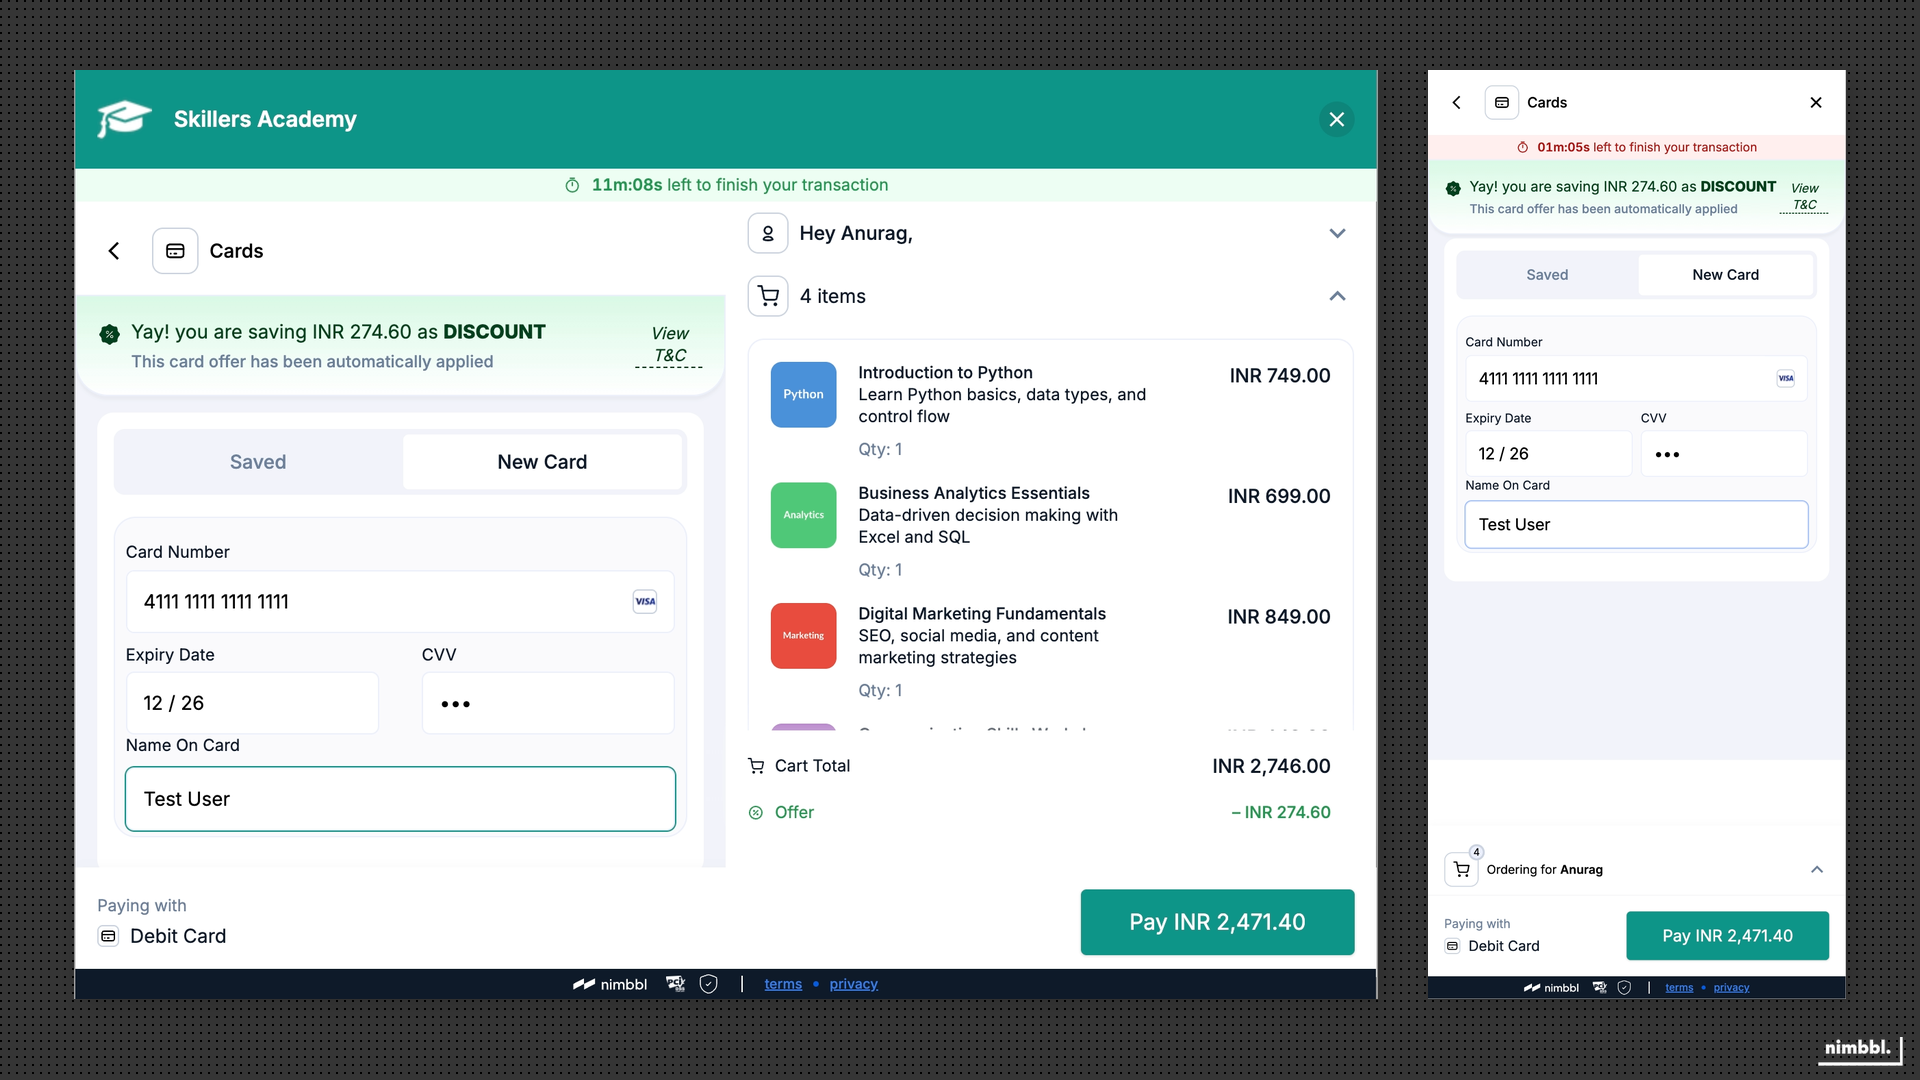Open the terms link in desktop footer
The width and height of the screenshot is (1920, 1080).
[783, 984]
